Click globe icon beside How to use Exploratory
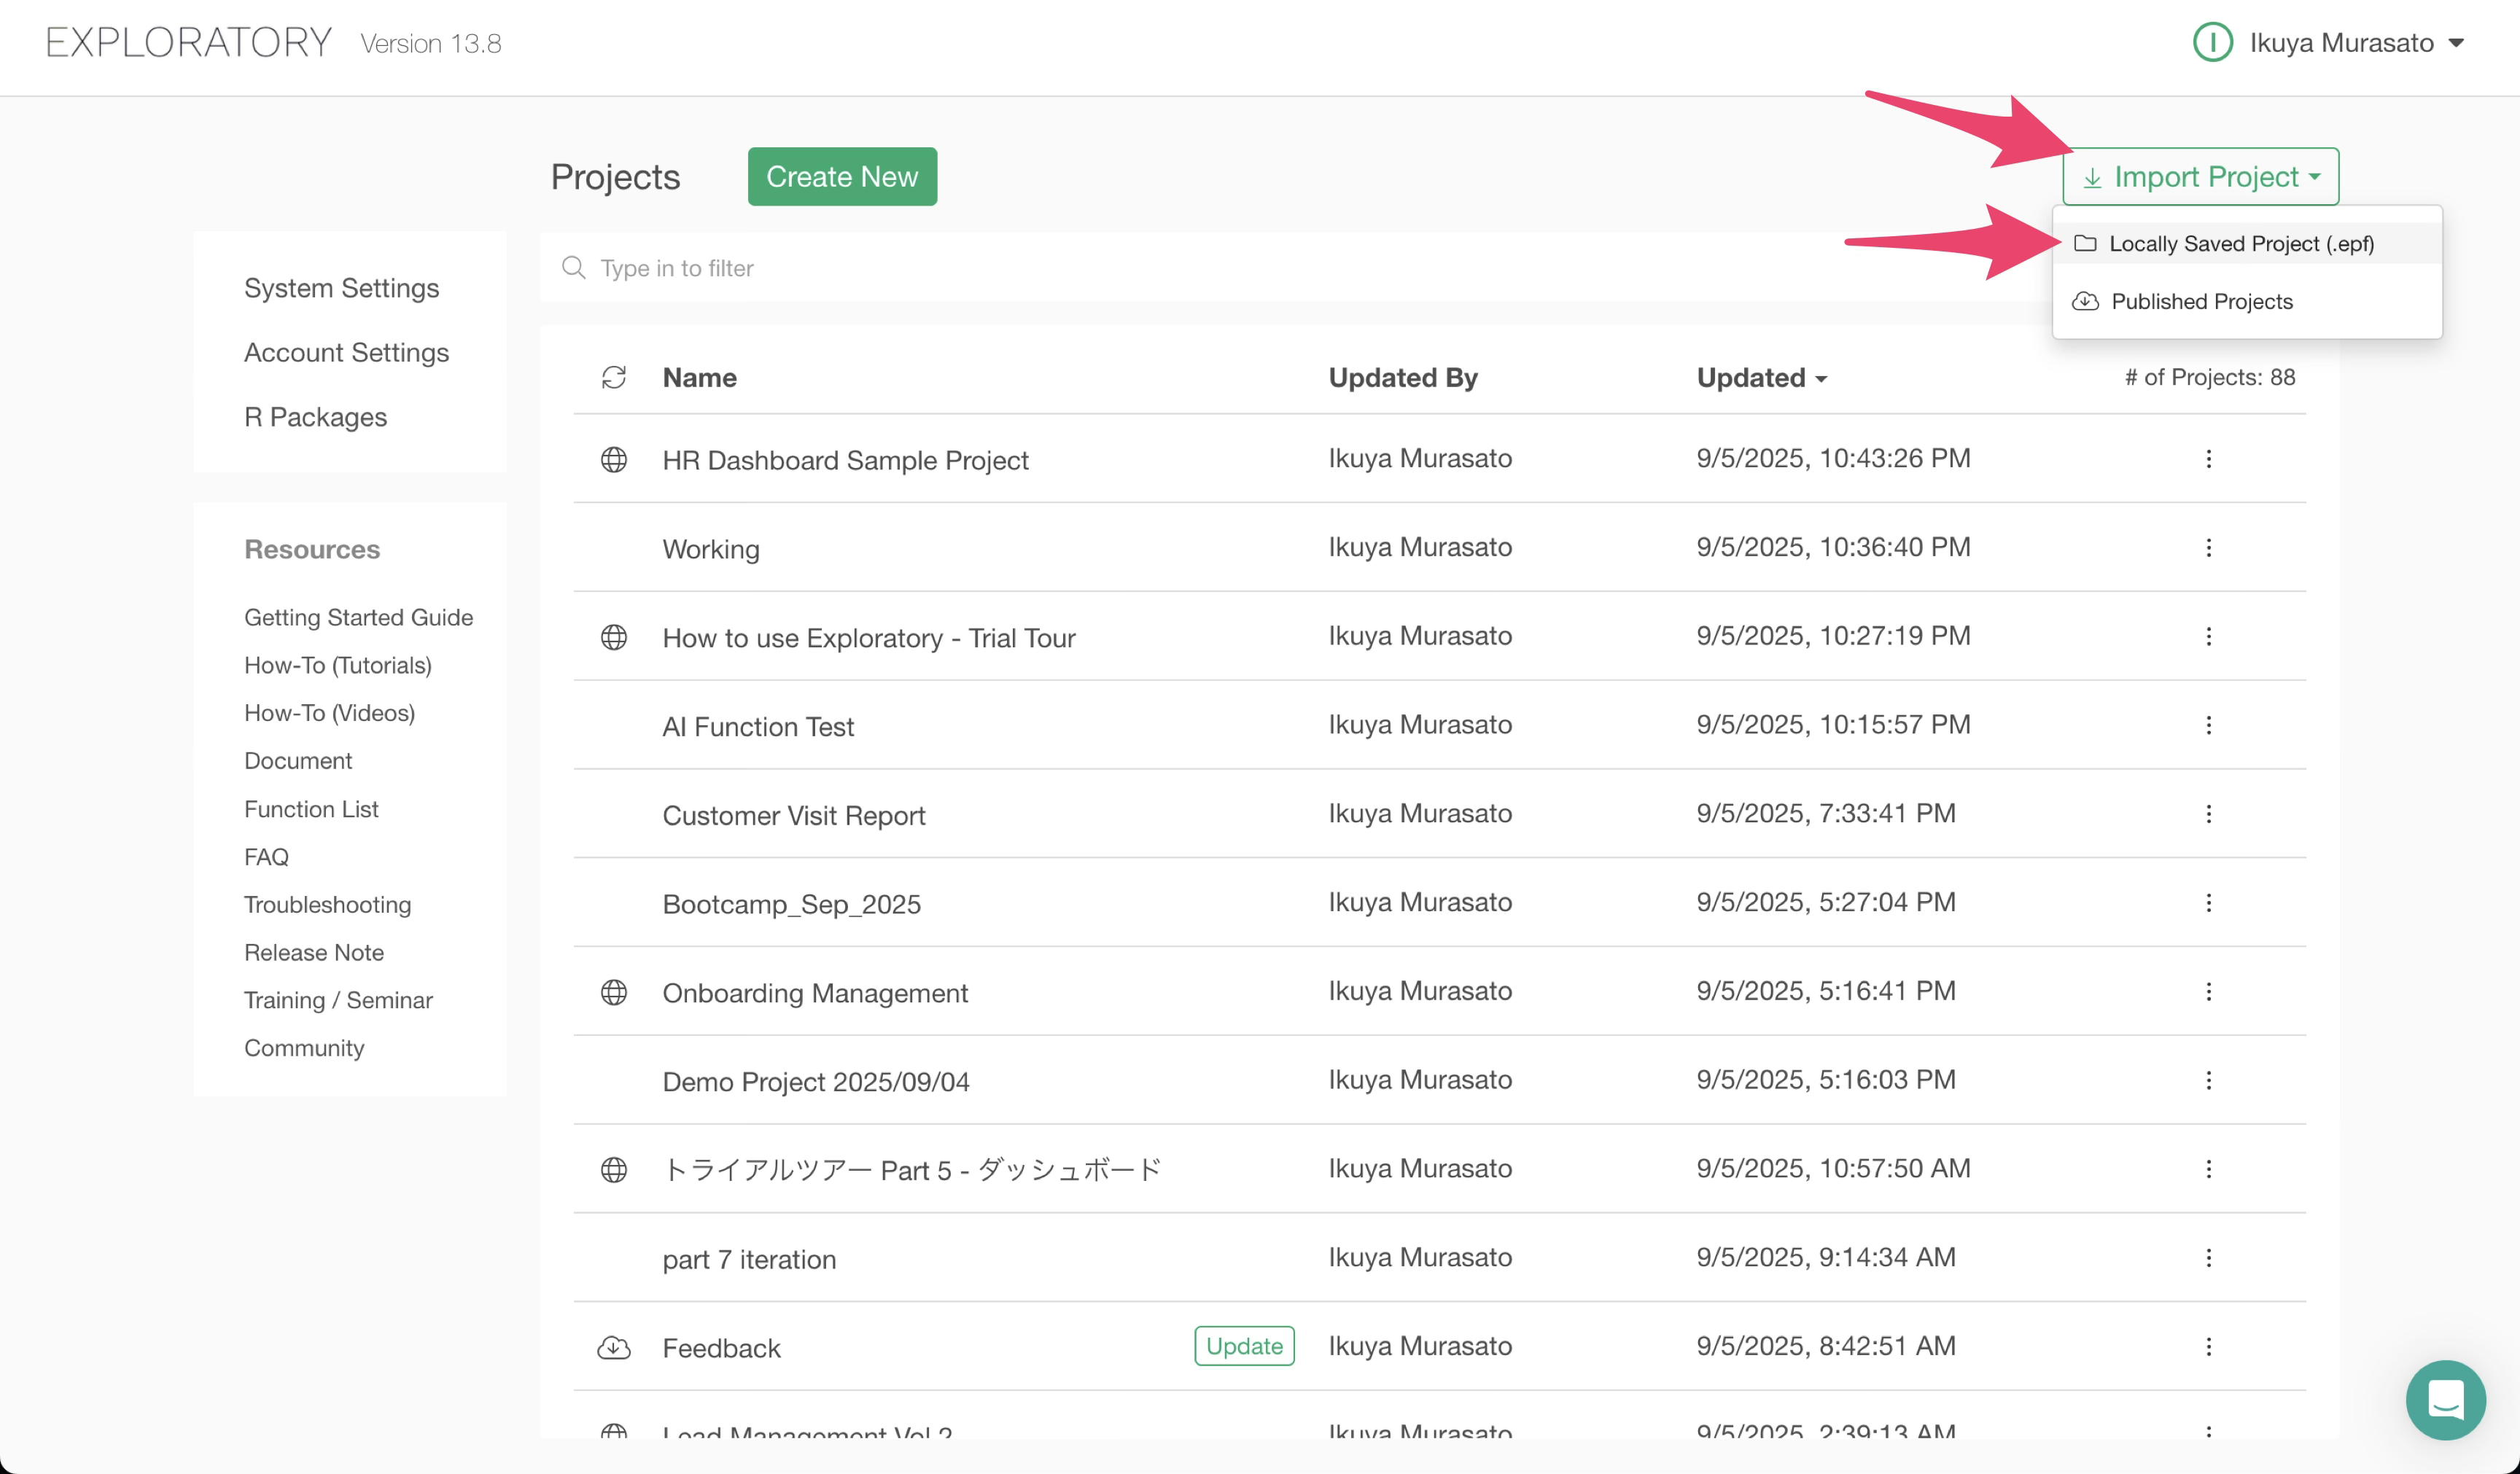Image resolution: width=2520 pixels, height=1474 pixels. pos(614,637)
